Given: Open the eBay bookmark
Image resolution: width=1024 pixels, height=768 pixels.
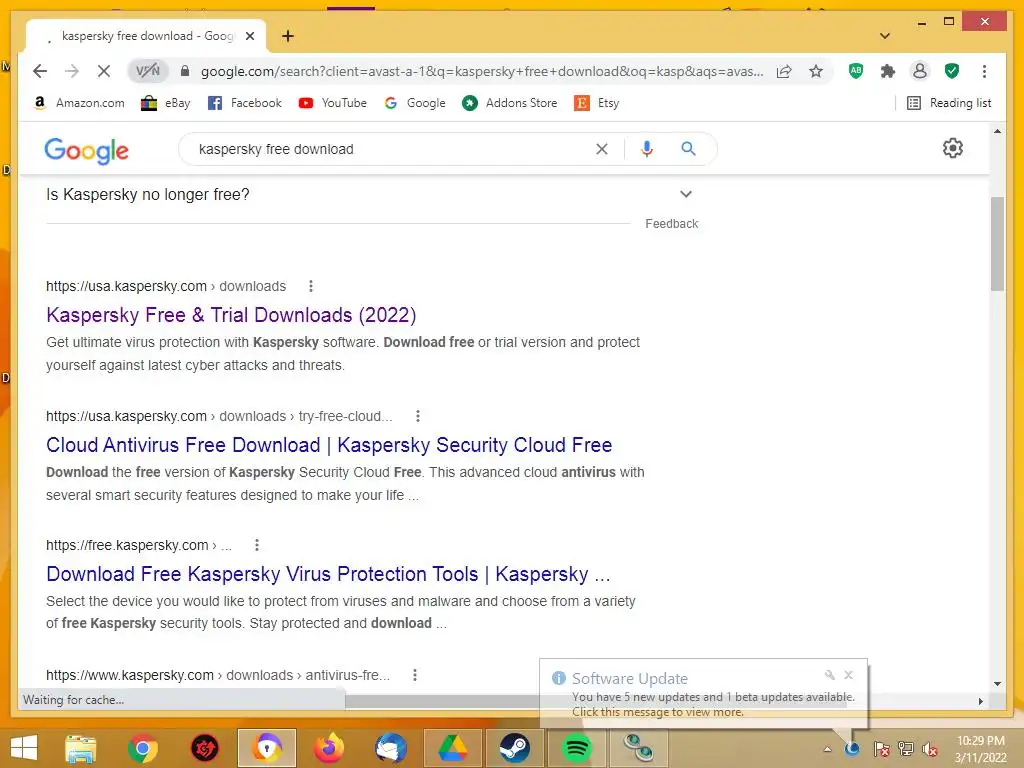Looking at the screenshot, I should tap(166, 103).
